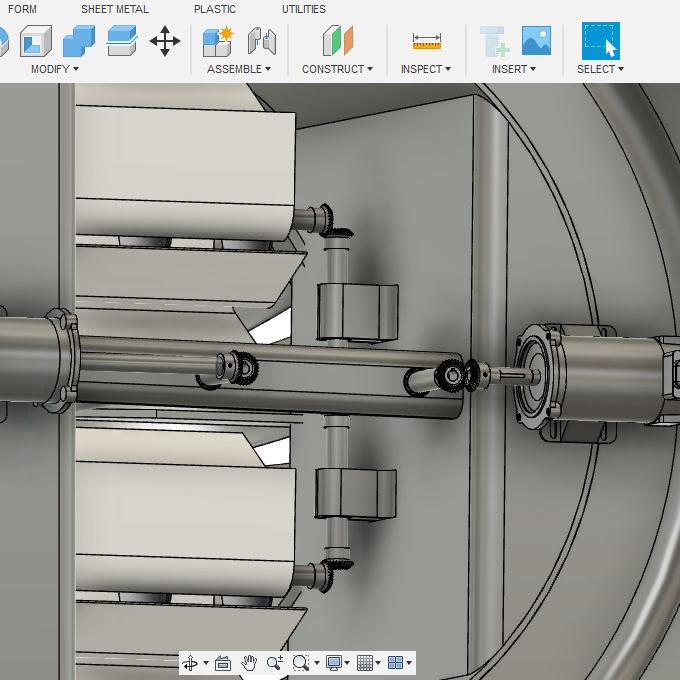This screenshot has width=680, height=680.
Task: Open the Grid and Snaps dropdown arrow
Action: coord(378,663)
